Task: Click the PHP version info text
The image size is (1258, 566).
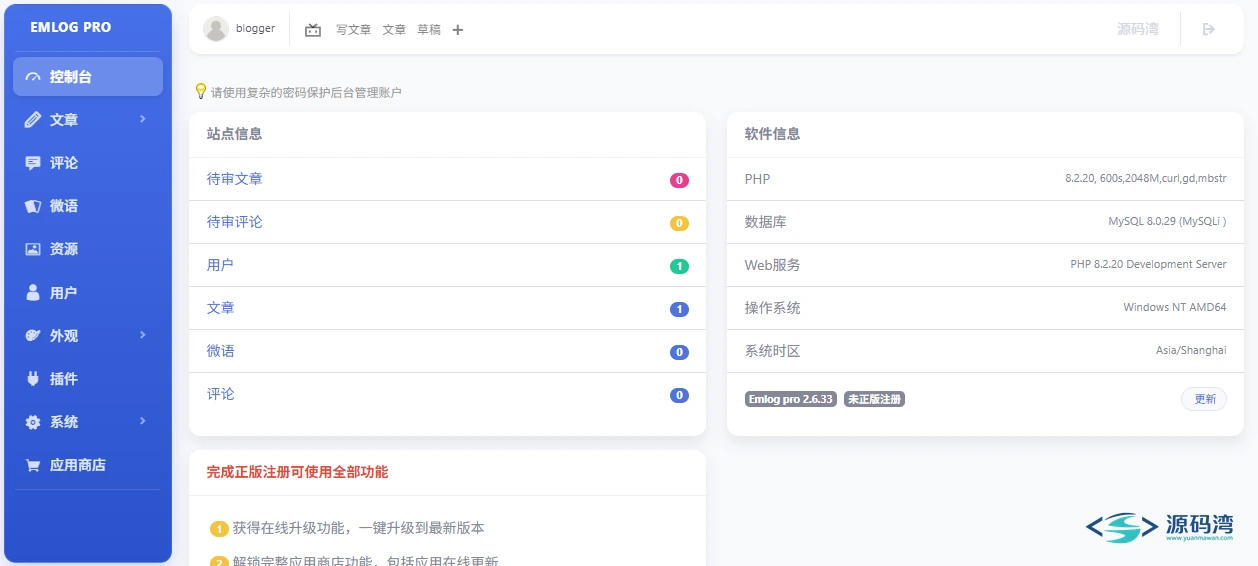Action: pos(1146,179)
